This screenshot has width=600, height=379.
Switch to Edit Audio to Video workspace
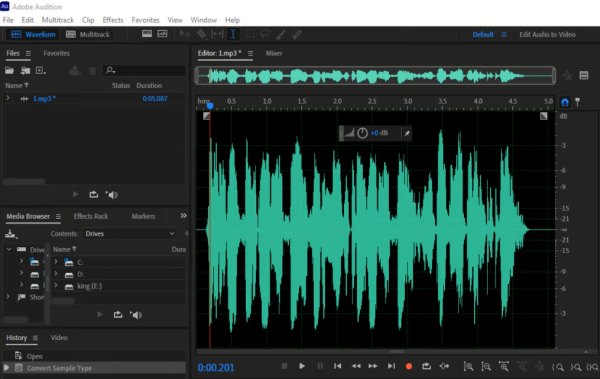click(547, 34)
